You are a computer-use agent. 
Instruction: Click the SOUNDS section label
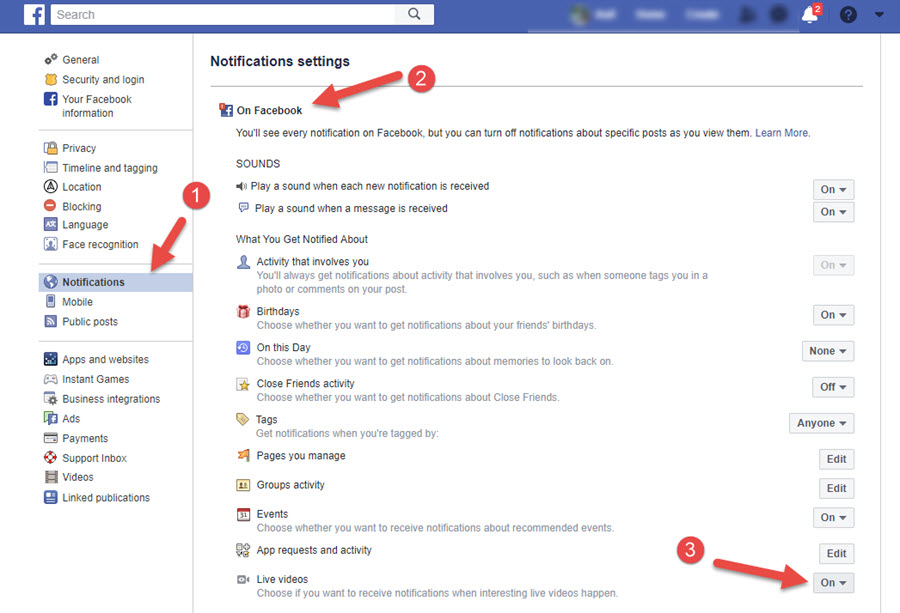[x=258, y=164]
